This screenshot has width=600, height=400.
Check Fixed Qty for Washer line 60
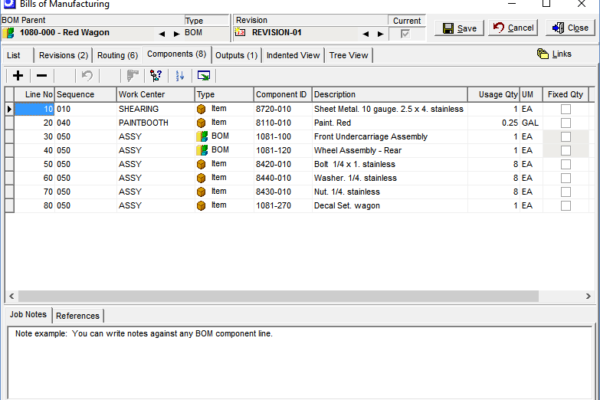pos(566,178)
